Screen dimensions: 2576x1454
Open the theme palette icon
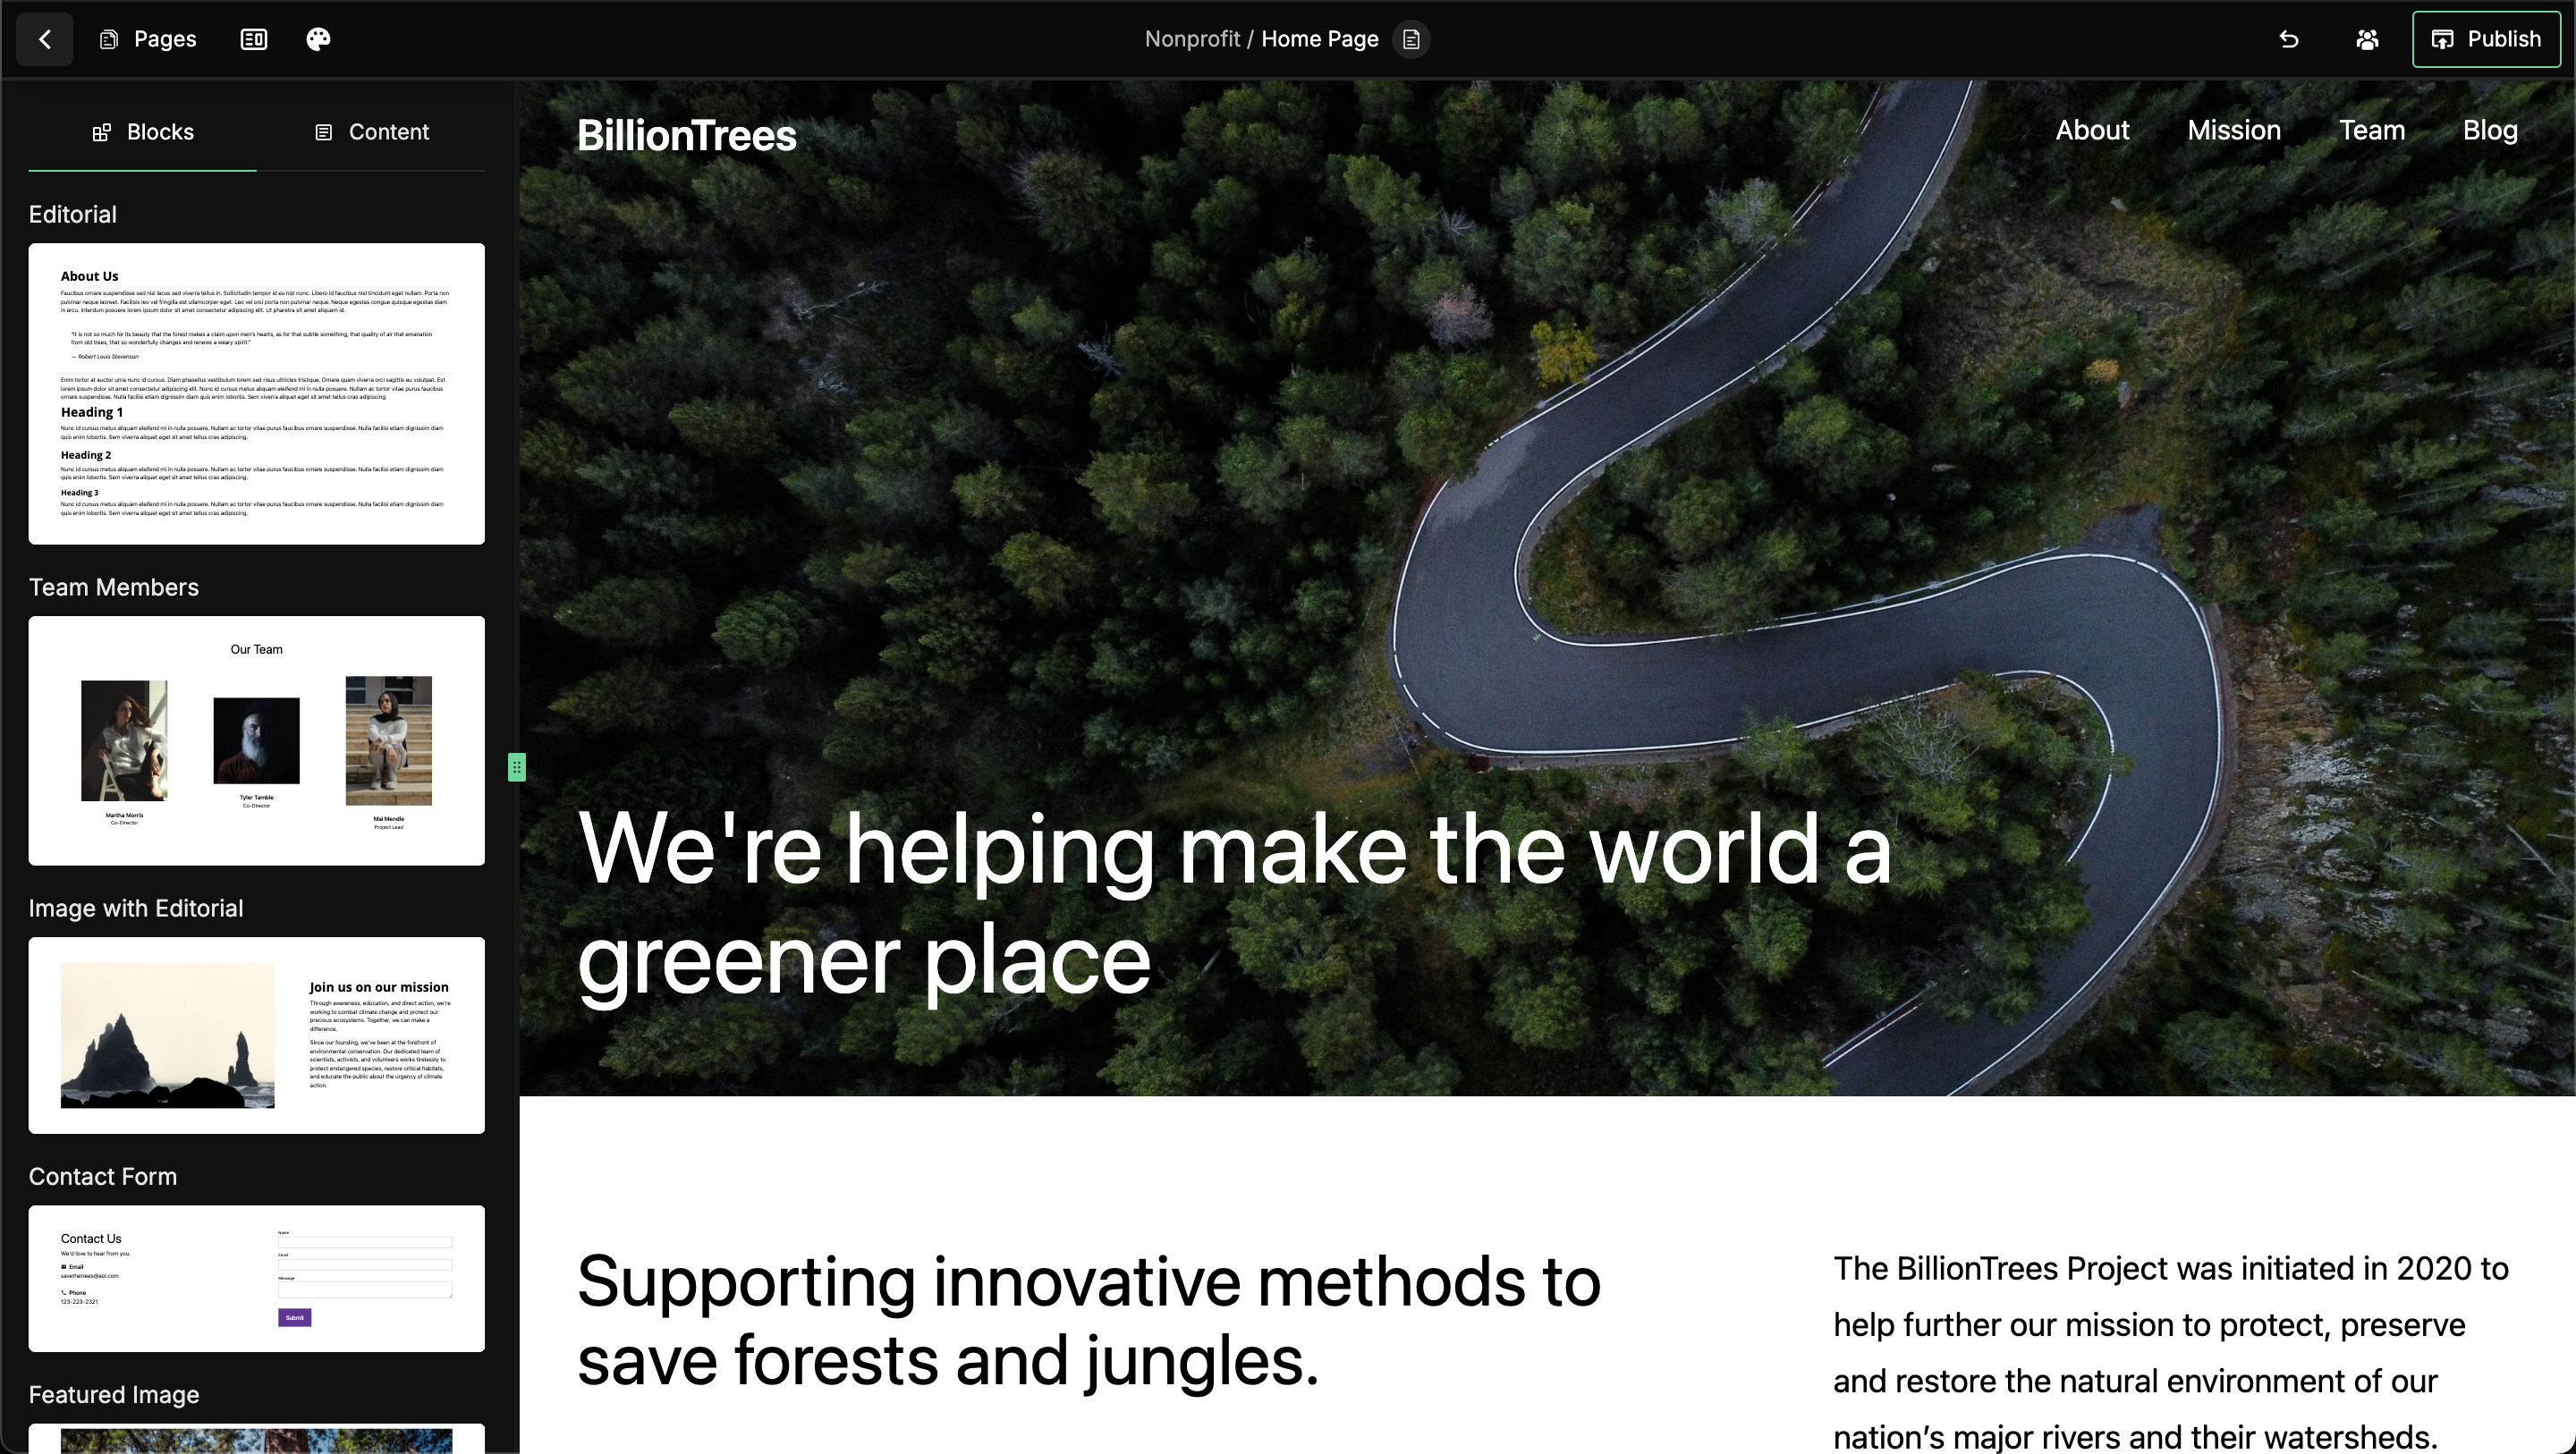pos(318,39)
